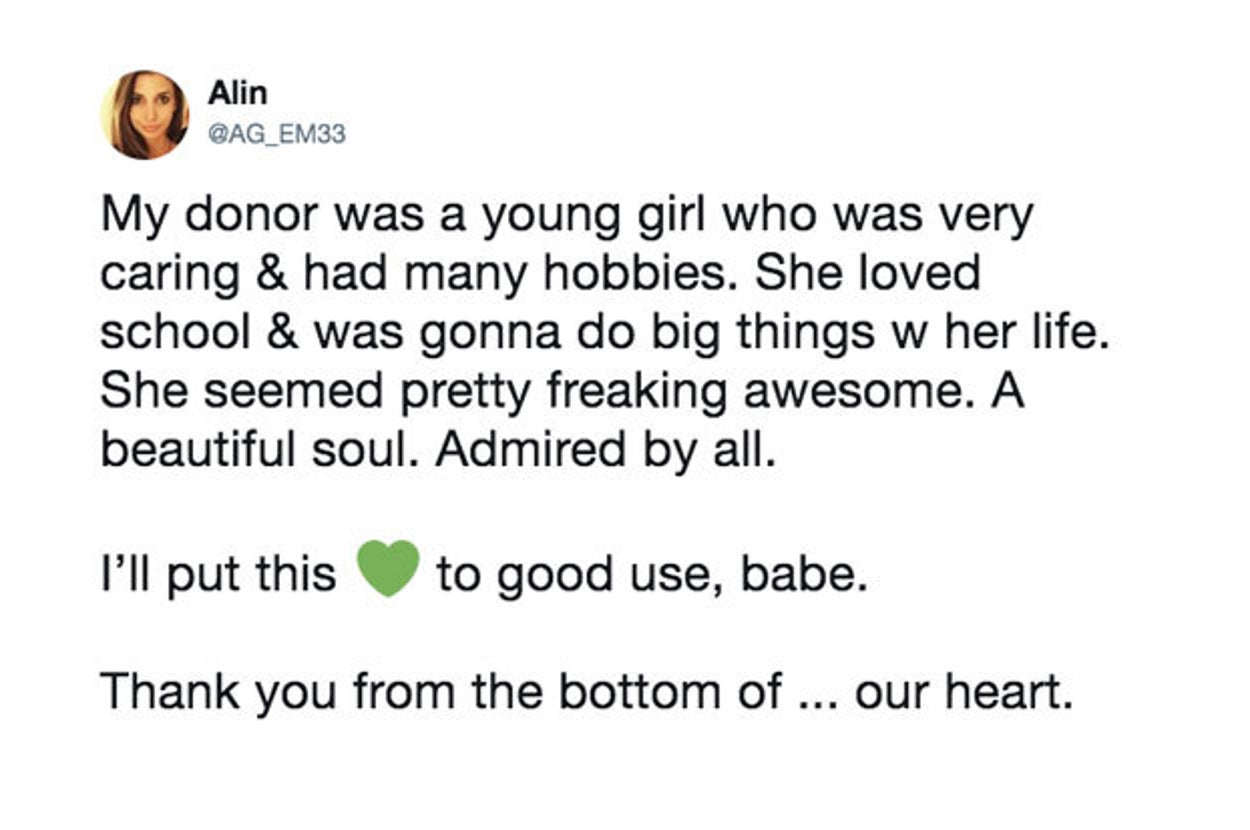Click the text "I'll put this"
The width and height of the screenshot is (1250, 830).
tap(218, 575)
